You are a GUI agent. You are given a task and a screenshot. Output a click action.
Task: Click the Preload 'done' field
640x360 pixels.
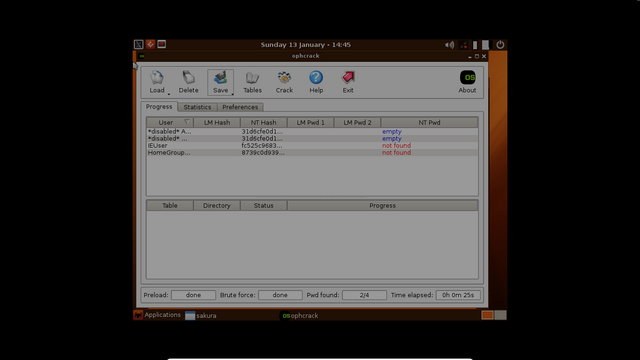[x=193, y=295]
